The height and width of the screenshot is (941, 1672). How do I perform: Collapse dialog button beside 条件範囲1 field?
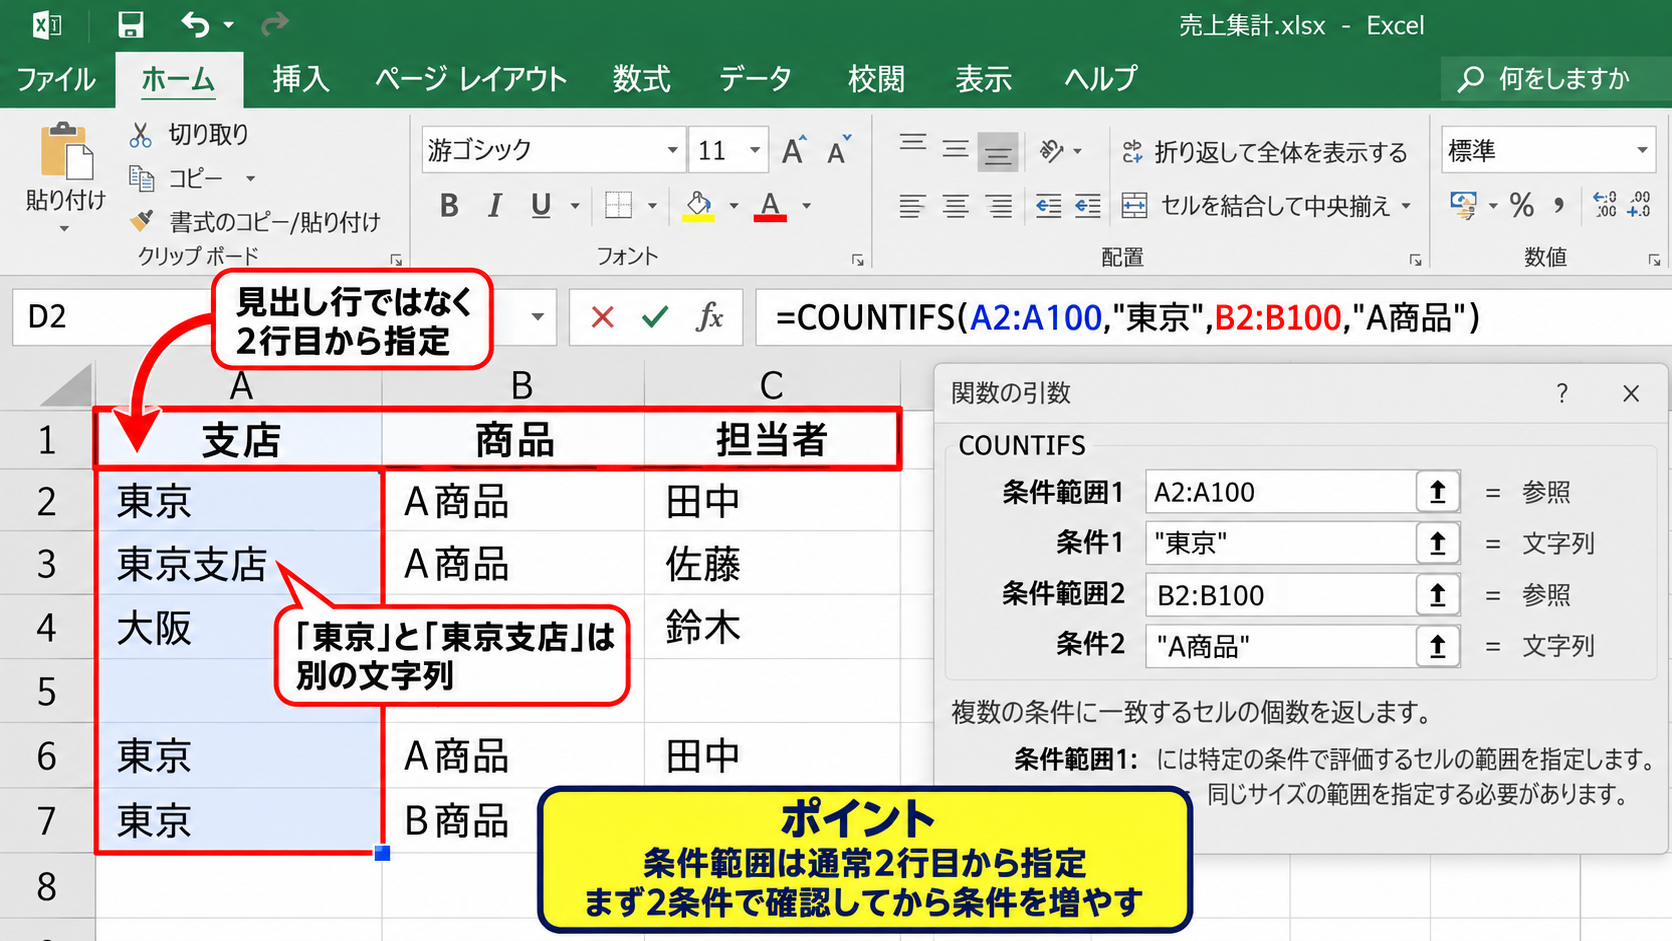[1437, 492]
